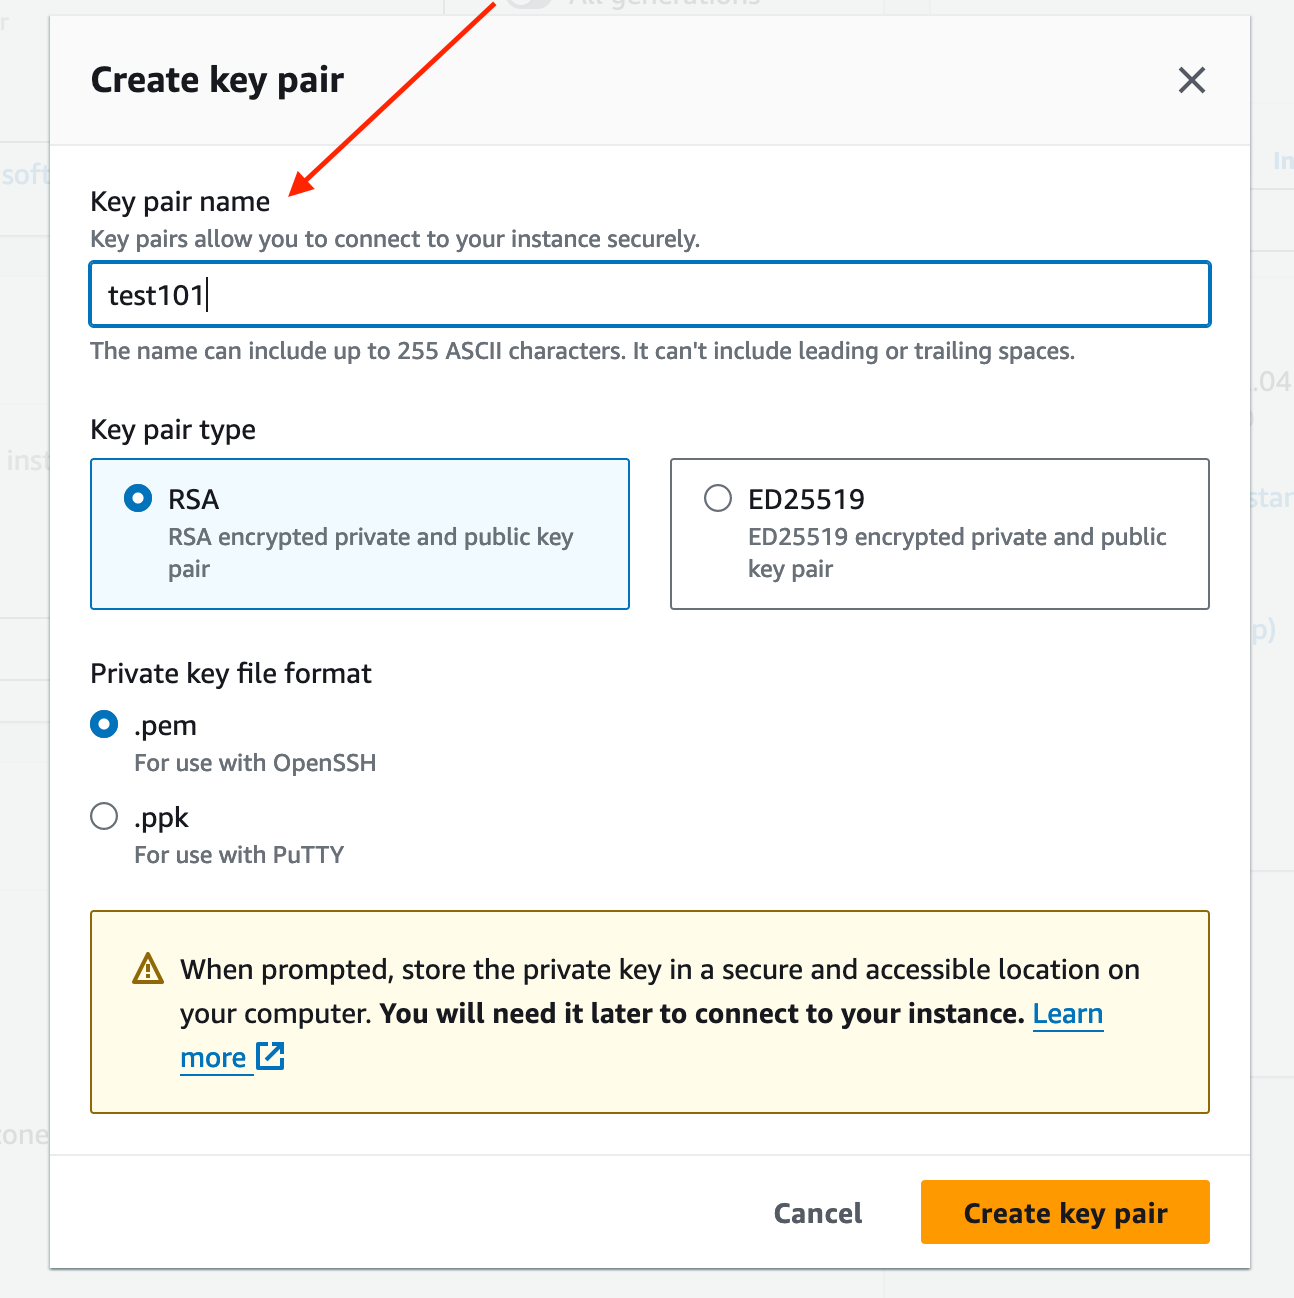Click the Key pair type heading
The width and height of the screenshot is (1294, 1298).
173,430
